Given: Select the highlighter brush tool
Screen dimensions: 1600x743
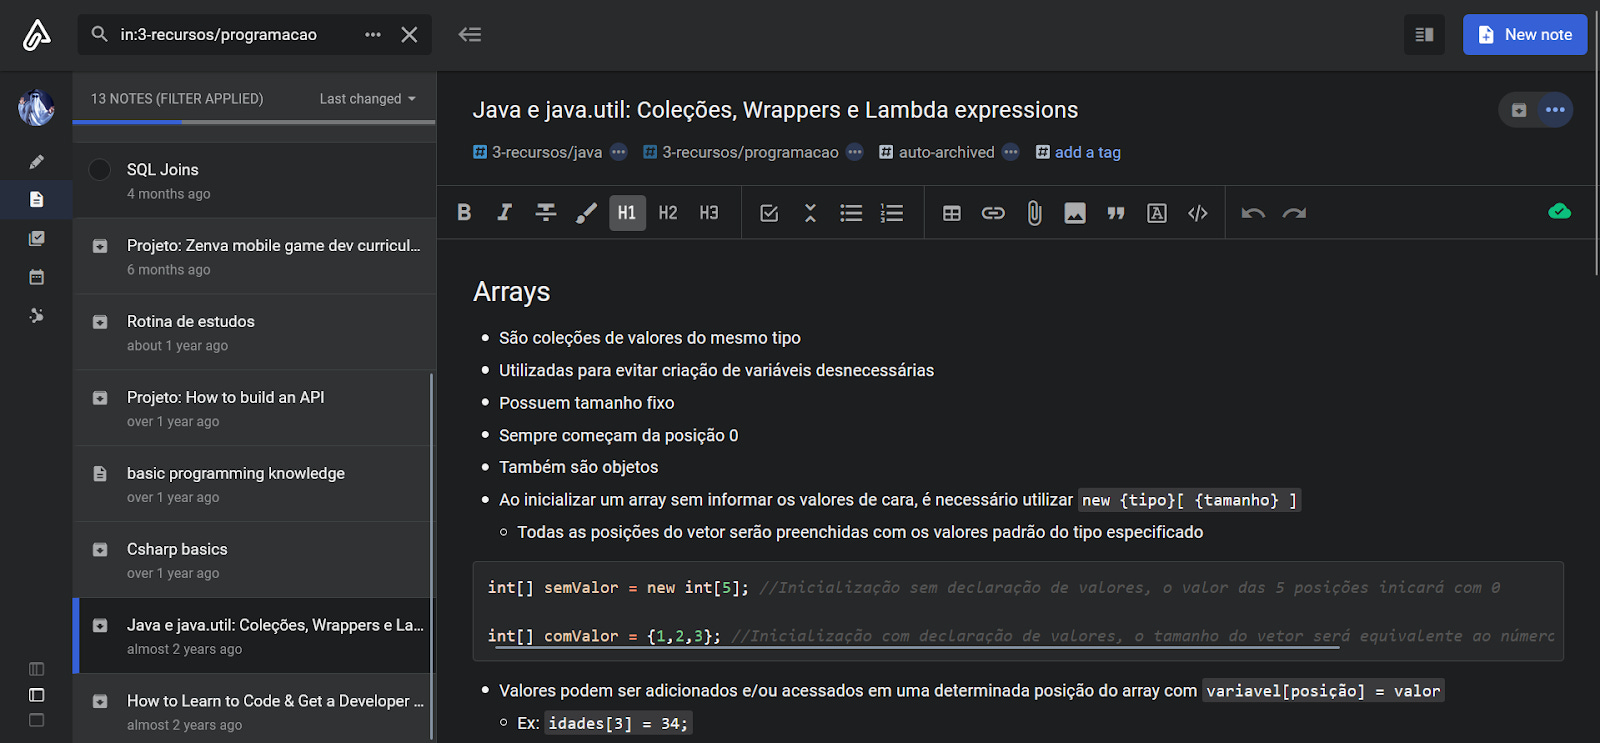Looking at the screenshot, I should pyautogui.click(x=587, y=212).
